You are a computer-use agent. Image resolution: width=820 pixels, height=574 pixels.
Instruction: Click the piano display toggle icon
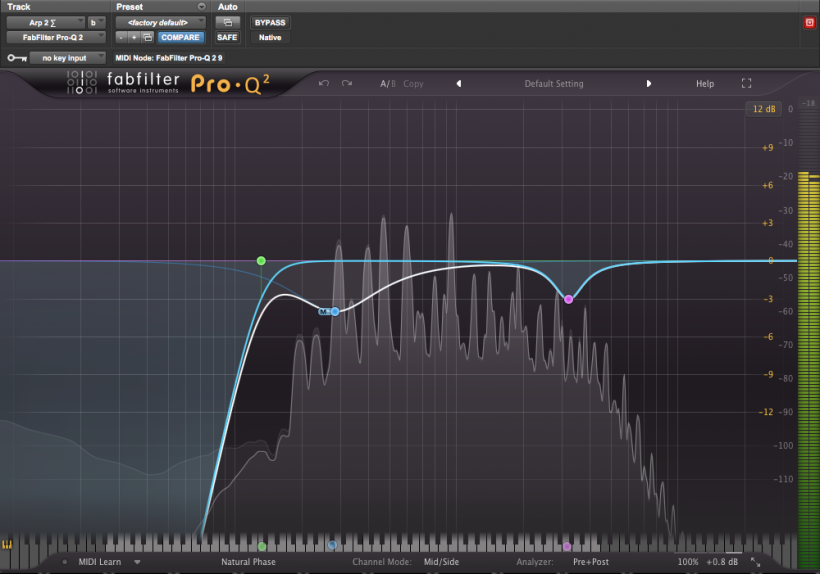6,545
